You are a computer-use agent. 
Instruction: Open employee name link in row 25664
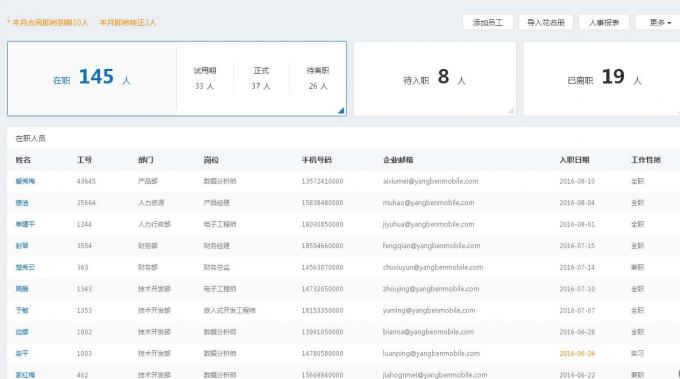click(22, 203)
